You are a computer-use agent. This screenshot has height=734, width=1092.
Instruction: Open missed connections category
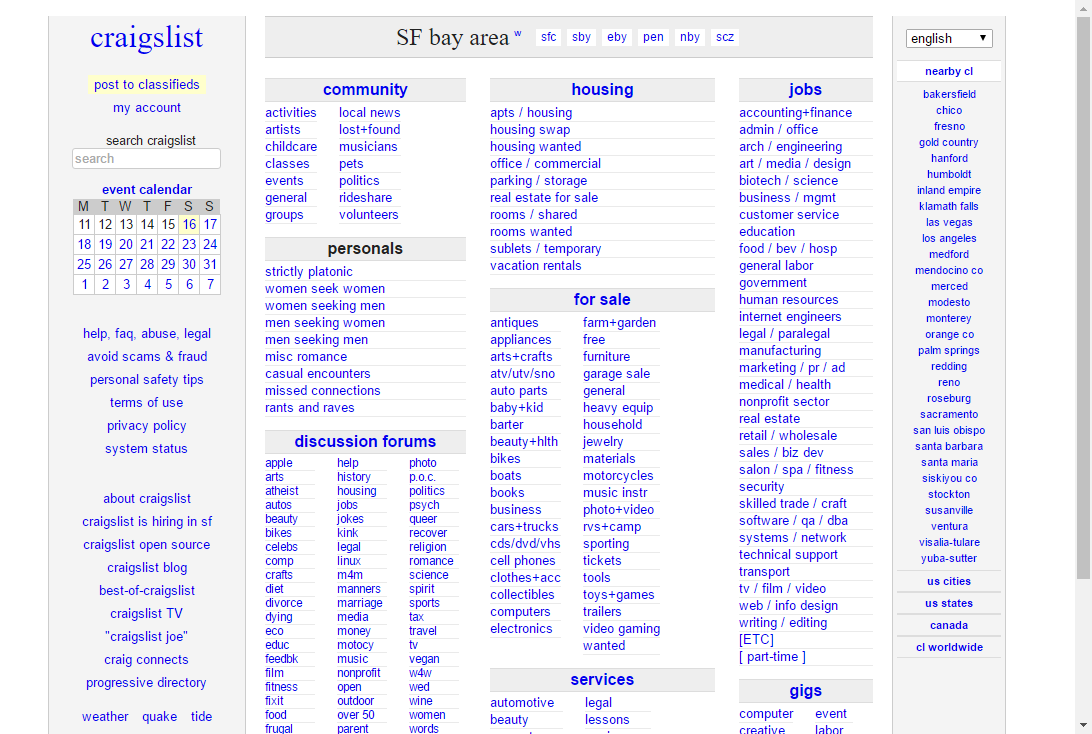(322, 391)
